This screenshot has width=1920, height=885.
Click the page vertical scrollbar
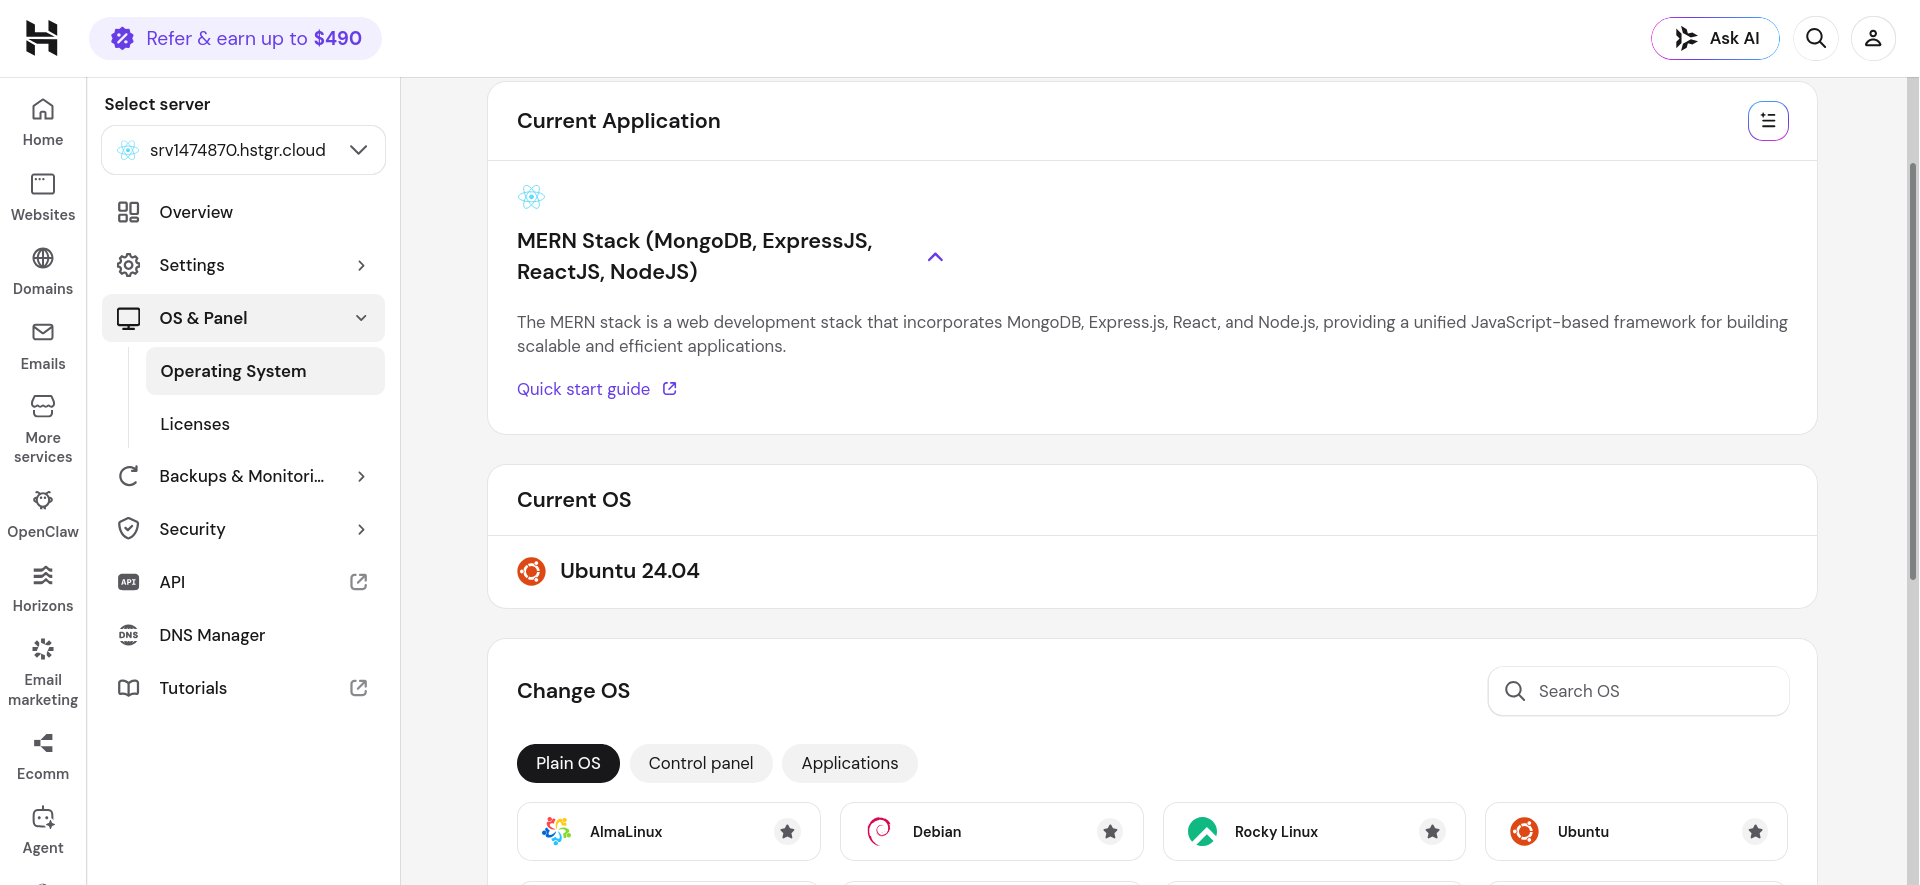tap(1913, 370)
